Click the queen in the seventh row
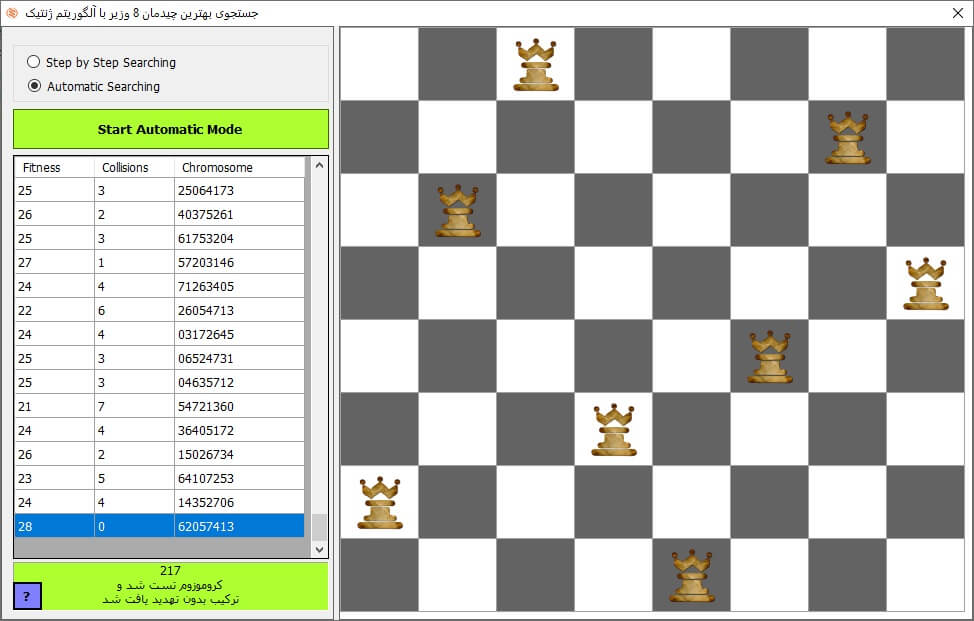This screenshot has height=621, width=974. [x=380, y=503]
